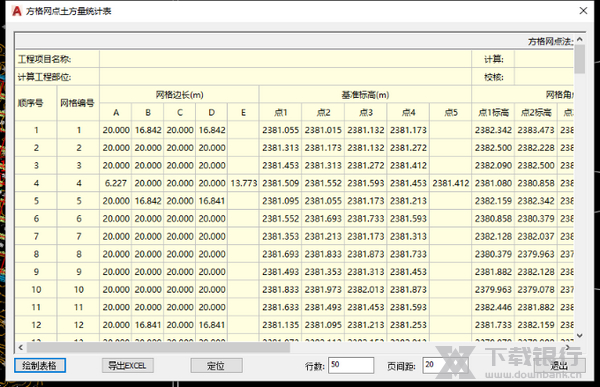600x387 pixels.
Task: Click the column A header
Action: [116, 113]
